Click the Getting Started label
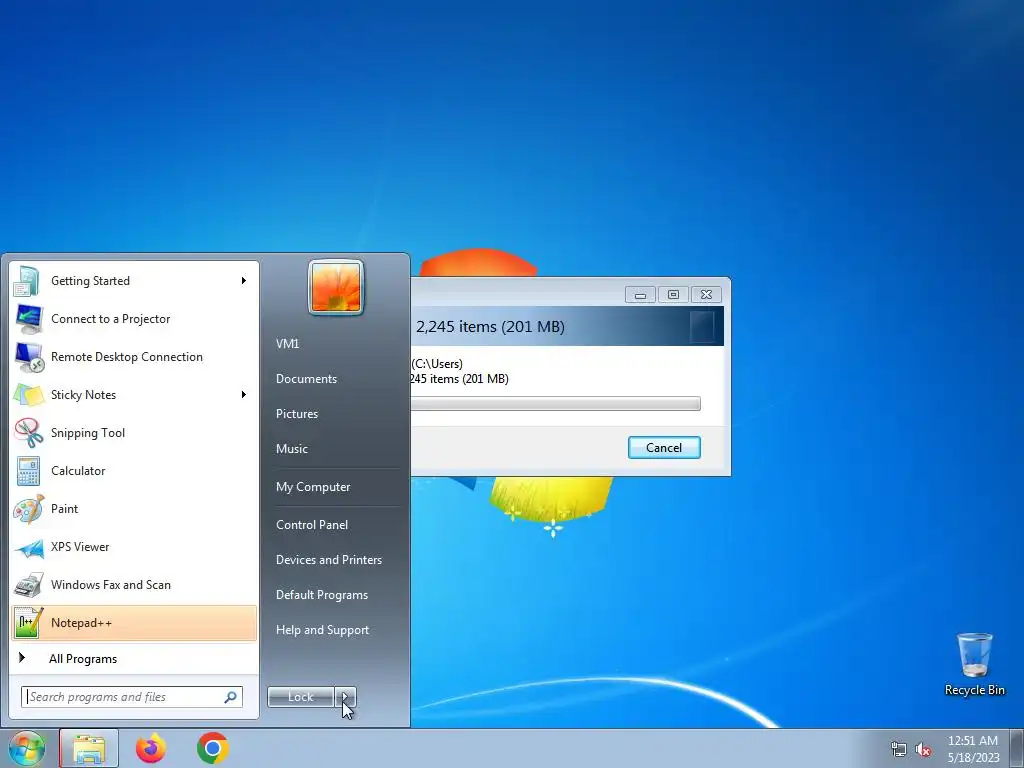This screenshot has height=768, width=1024. (x=90, y=281)
